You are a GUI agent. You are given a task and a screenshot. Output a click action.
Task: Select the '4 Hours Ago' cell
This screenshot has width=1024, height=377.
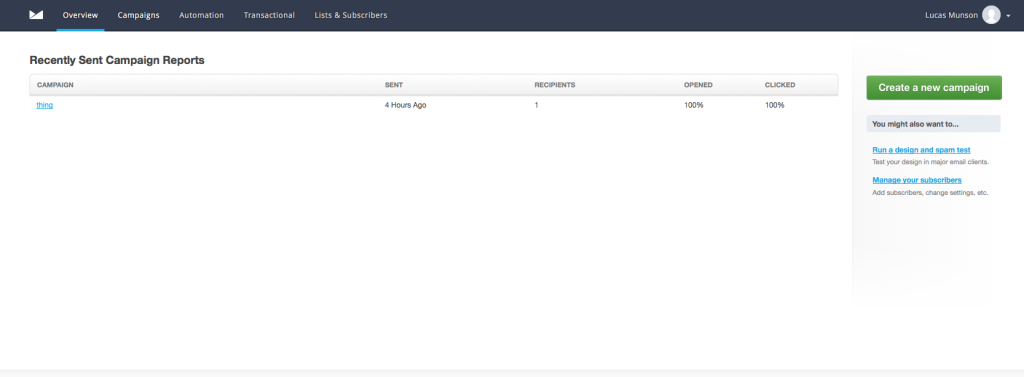[x=406, y=105]
